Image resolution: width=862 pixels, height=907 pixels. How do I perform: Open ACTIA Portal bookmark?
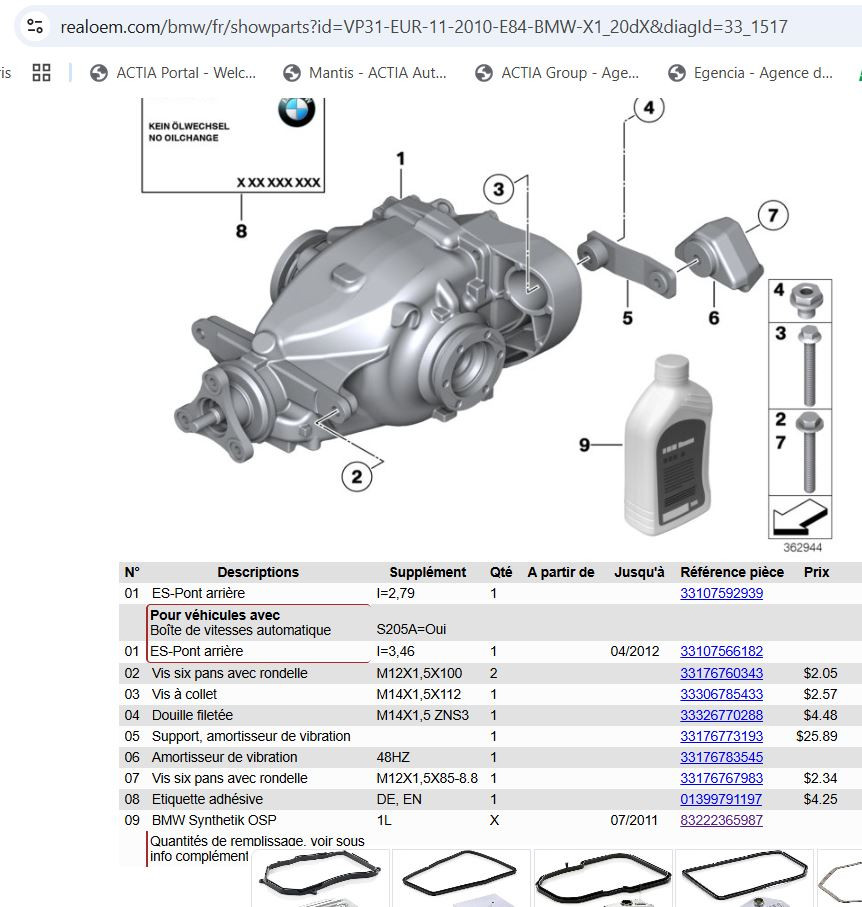pos(172,73)
